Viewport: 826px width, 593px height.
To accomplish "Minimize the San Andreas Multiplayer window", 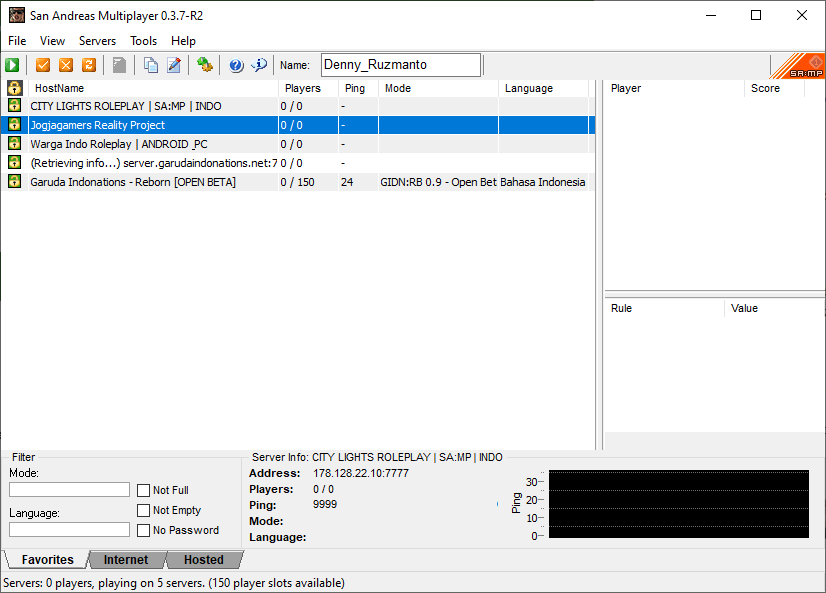I will tap(711, 15).
